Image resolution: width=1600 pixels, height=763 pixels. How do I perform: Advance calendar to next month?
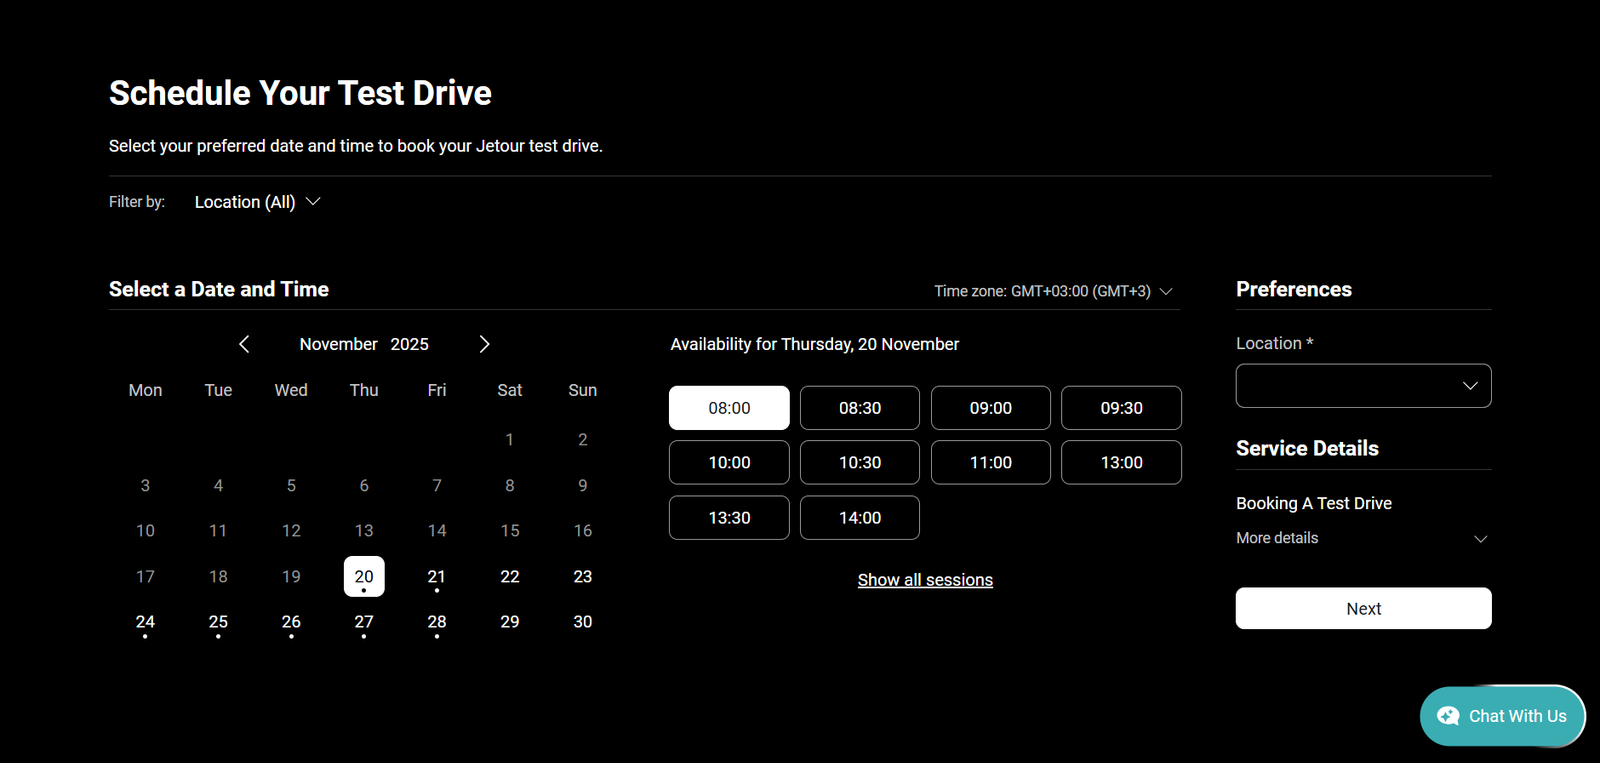click(484, 344)
